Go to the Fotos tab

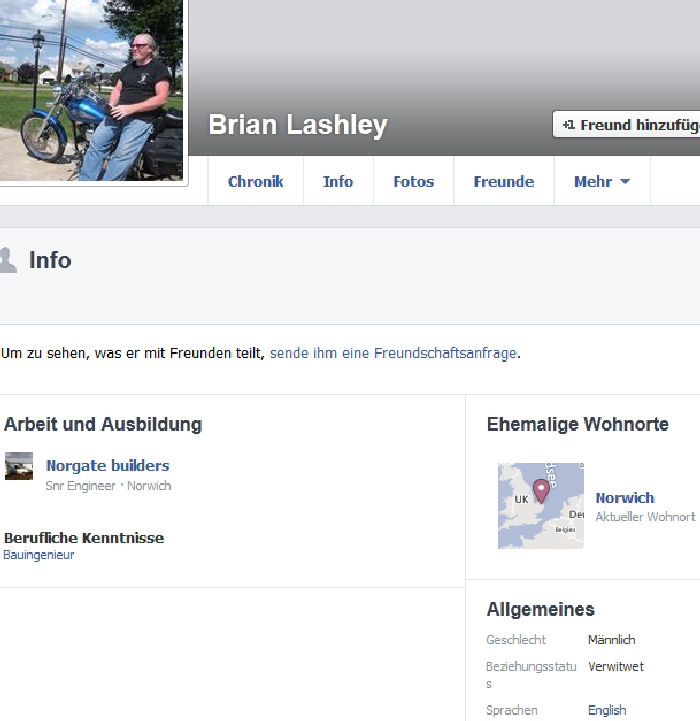(x=413, y=181)
